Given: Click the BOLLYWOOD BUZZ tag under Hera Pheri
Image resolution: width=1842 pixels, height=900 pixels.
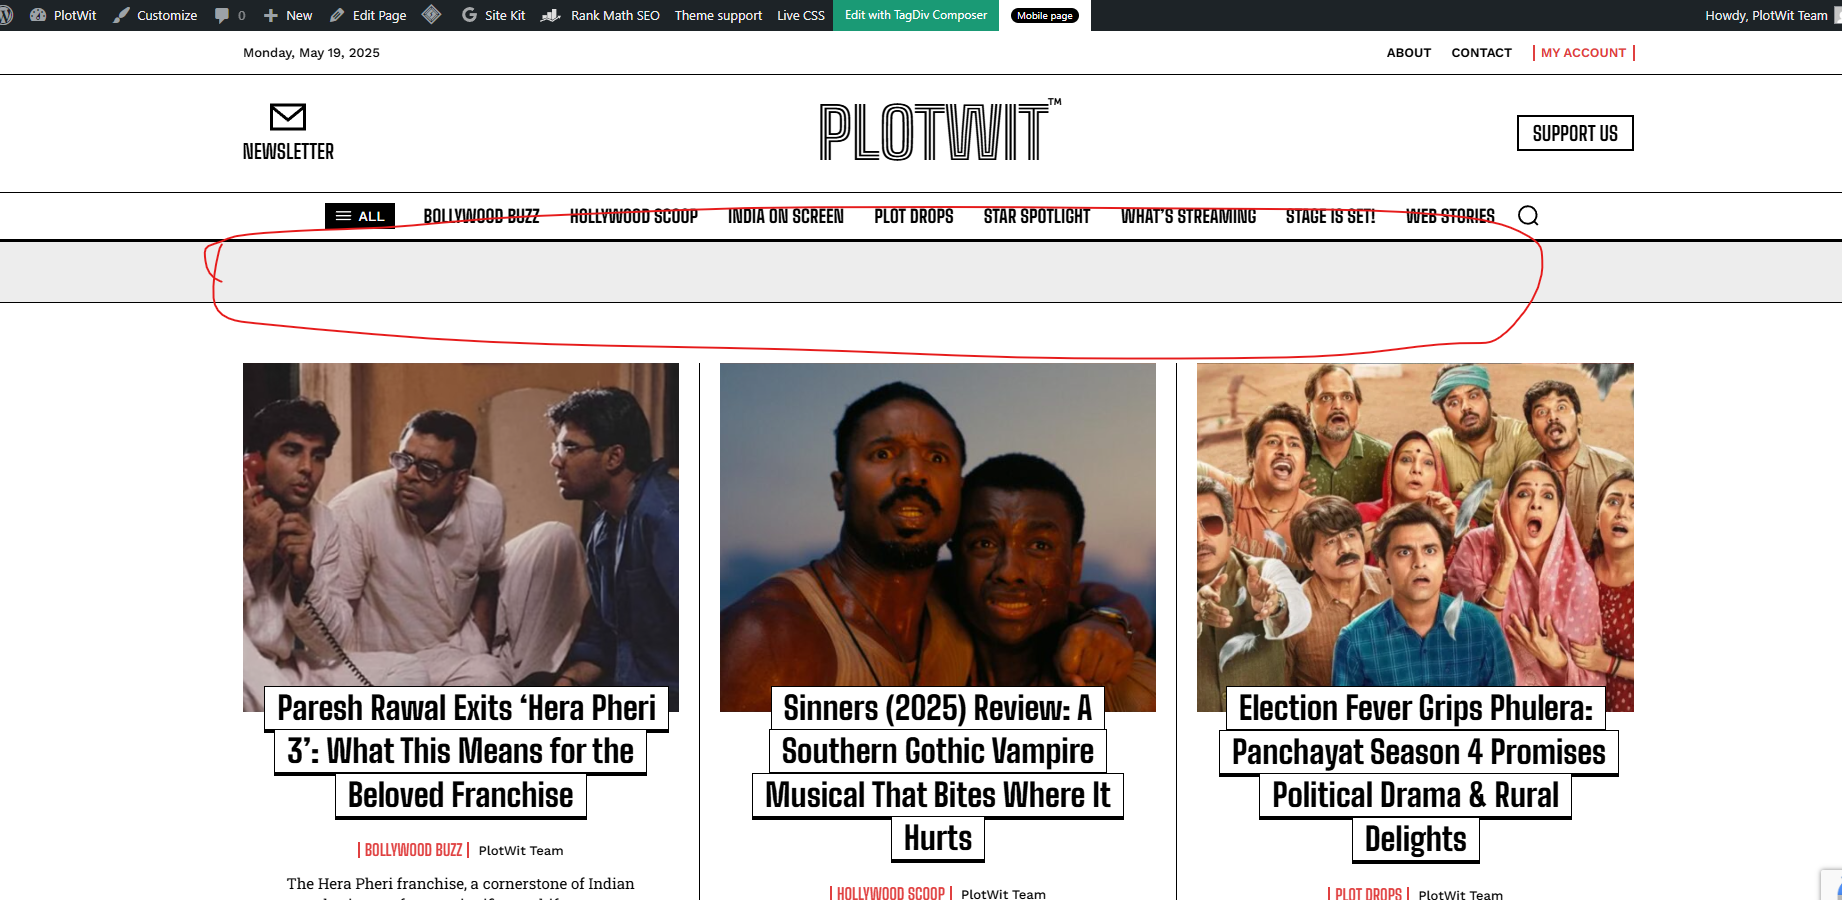Looking at the screenshot, I should 413,850.
